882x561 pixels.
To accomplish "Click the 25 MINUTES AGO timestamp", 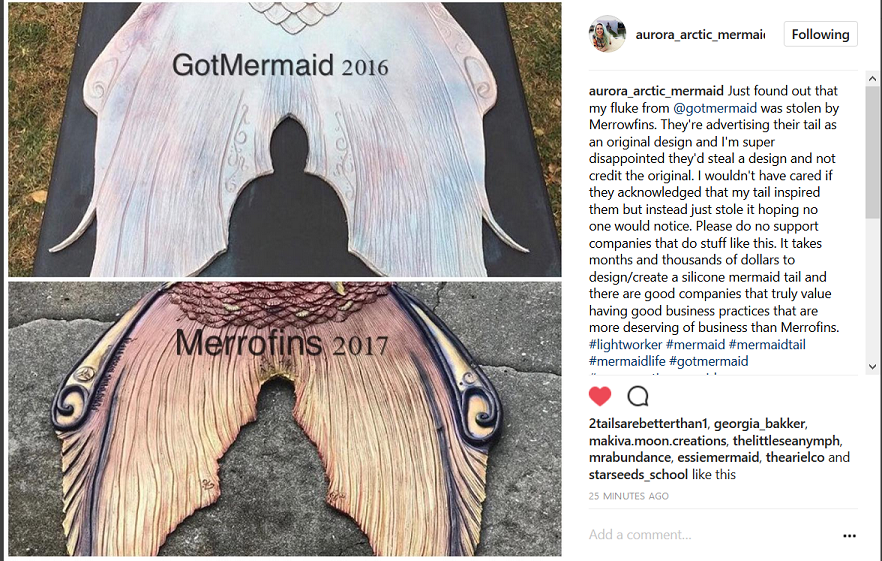I will 628,496.
